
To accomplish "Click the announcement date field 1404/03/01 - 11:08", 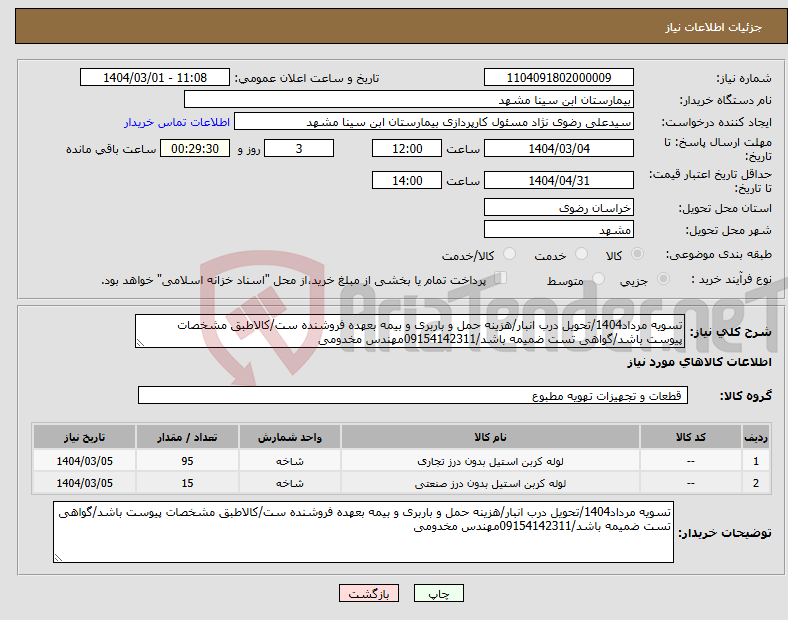I will point(155,77).
